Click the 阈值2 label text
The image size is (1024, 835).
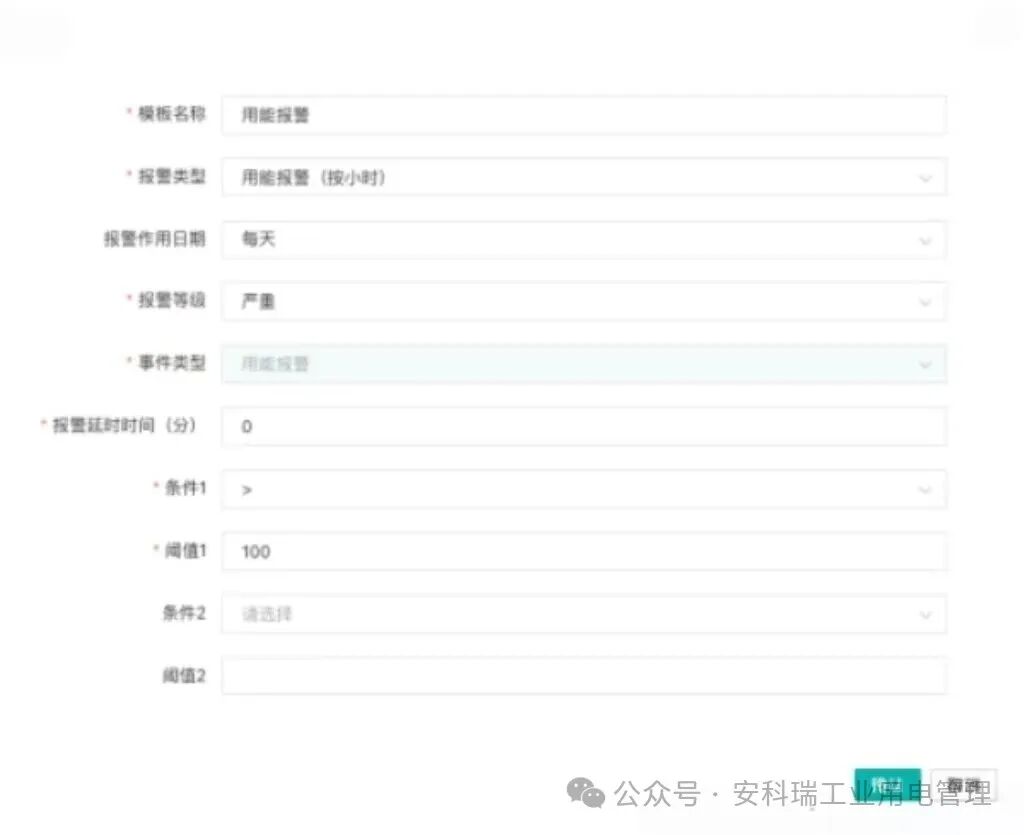pyautogui.click(x=184, y=676)
